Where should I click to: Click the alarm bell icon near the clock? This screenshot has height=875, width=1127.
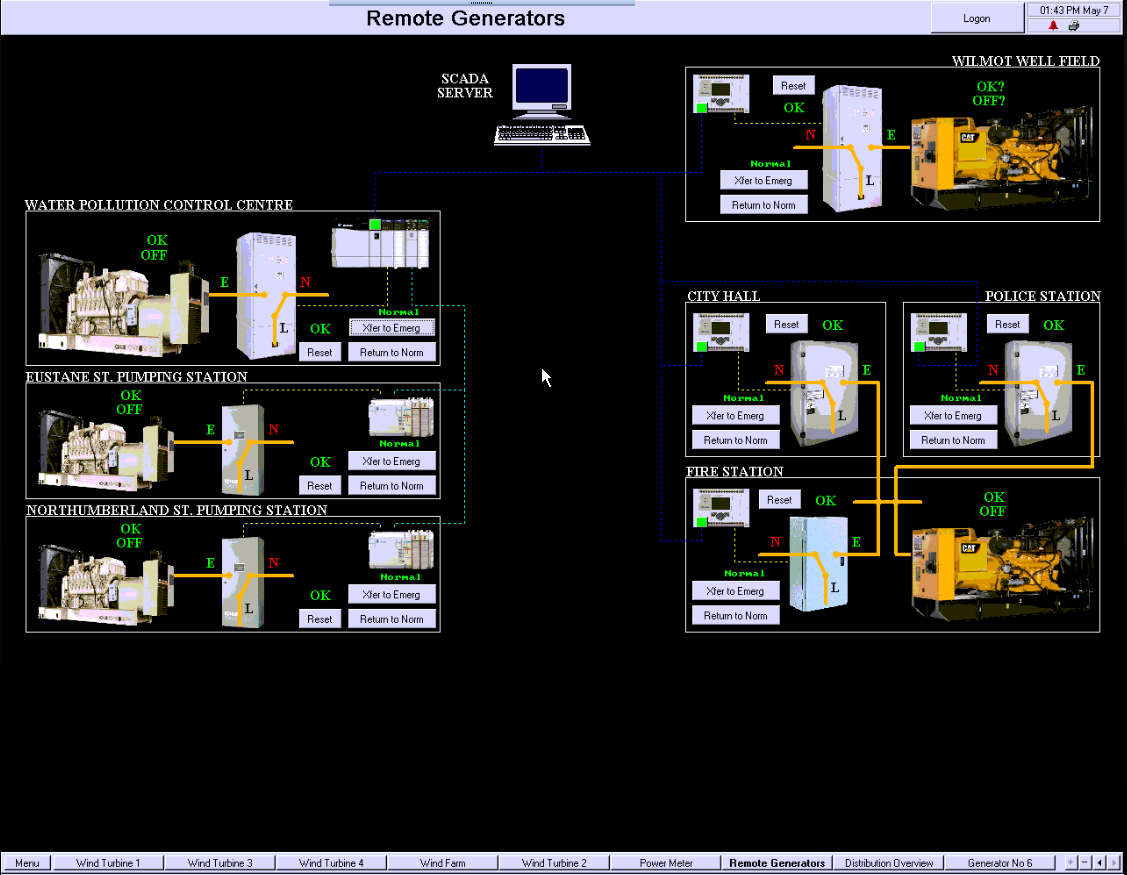1051,26
